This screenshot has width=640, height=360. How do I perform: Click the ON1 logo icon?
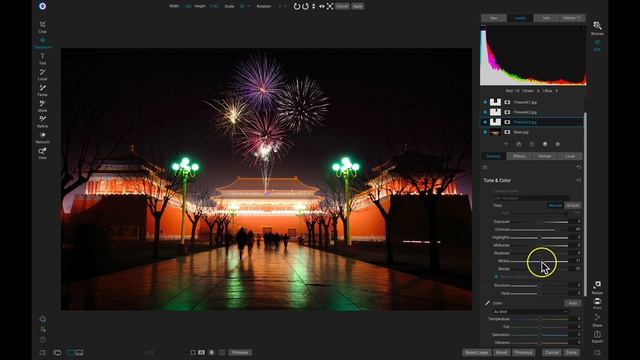point(42,6)
